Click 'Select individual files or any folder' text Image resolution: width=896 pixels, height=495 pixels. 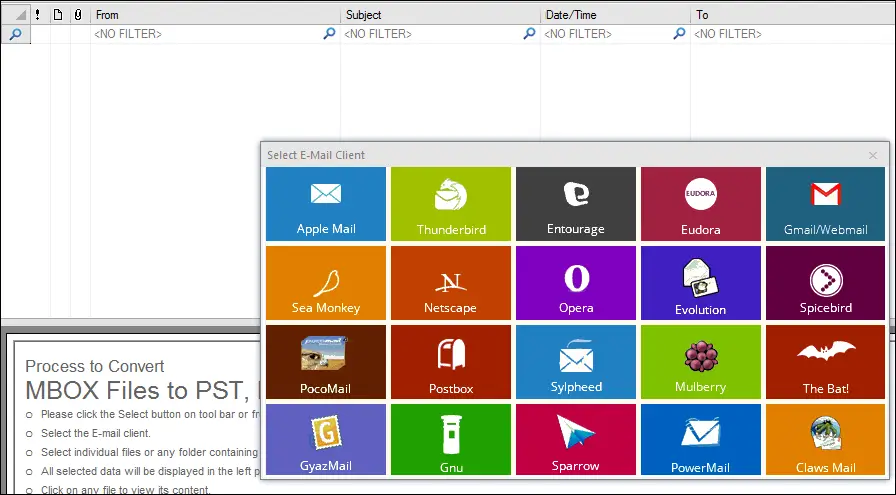(150, 452)
